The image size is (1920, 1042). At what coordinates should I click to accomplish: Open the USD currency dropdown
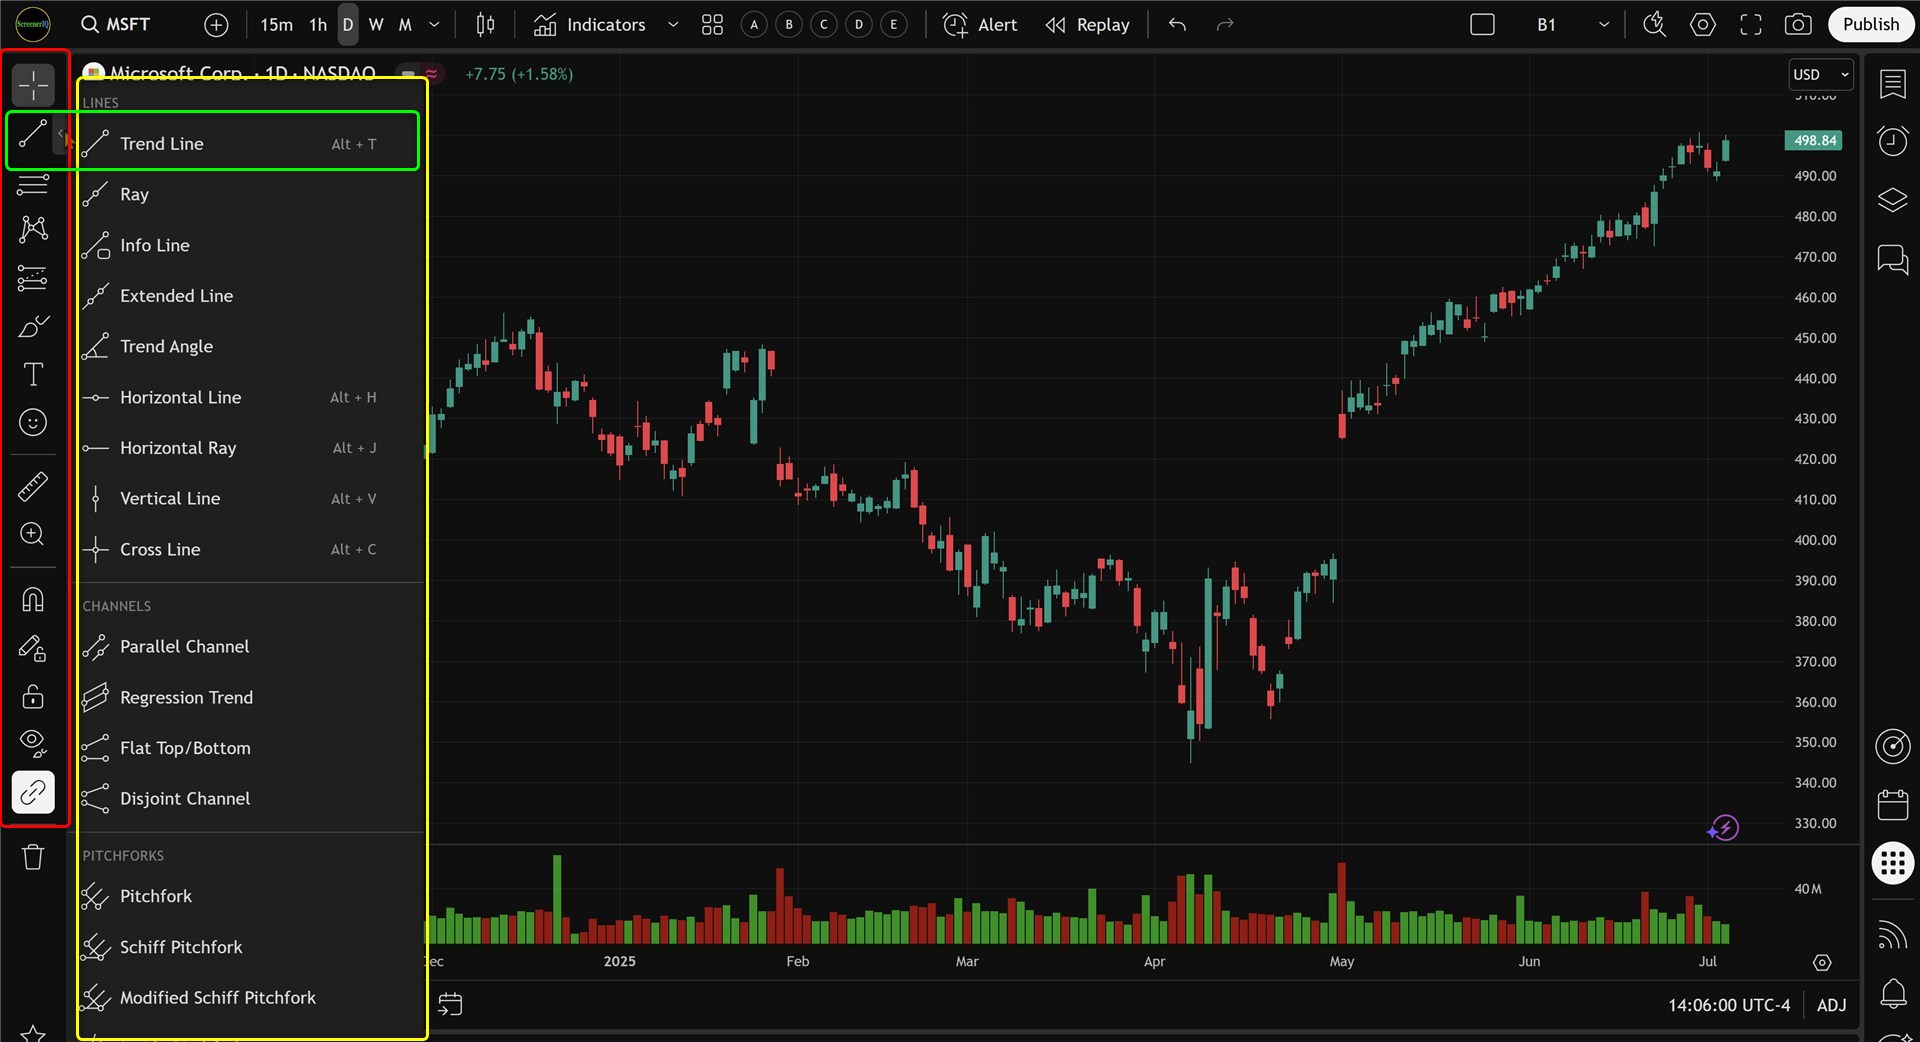tap(1820, 75)
